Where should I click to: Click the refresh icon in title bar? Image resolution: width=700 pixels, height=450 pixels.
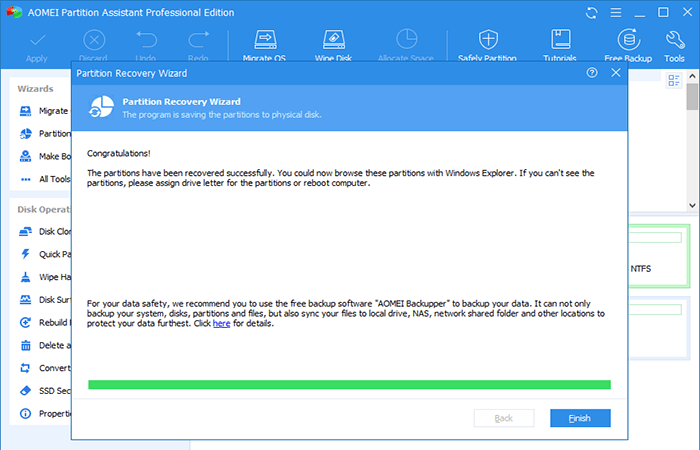point(592,12)
